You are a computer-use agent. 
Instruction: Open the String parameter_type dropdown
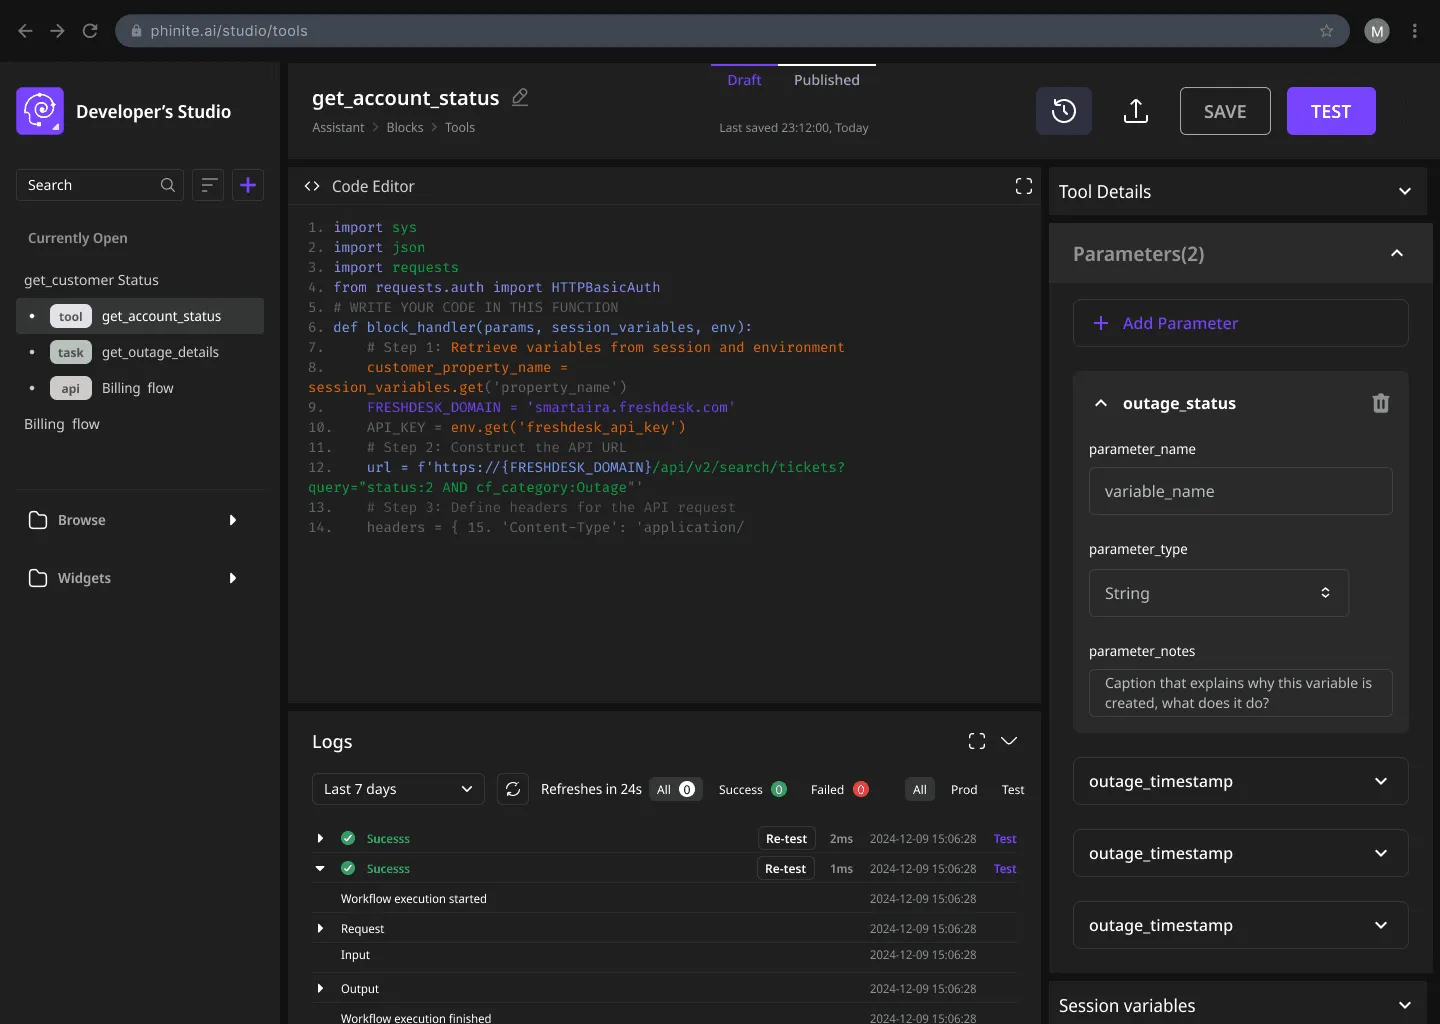coord(1218,593)
